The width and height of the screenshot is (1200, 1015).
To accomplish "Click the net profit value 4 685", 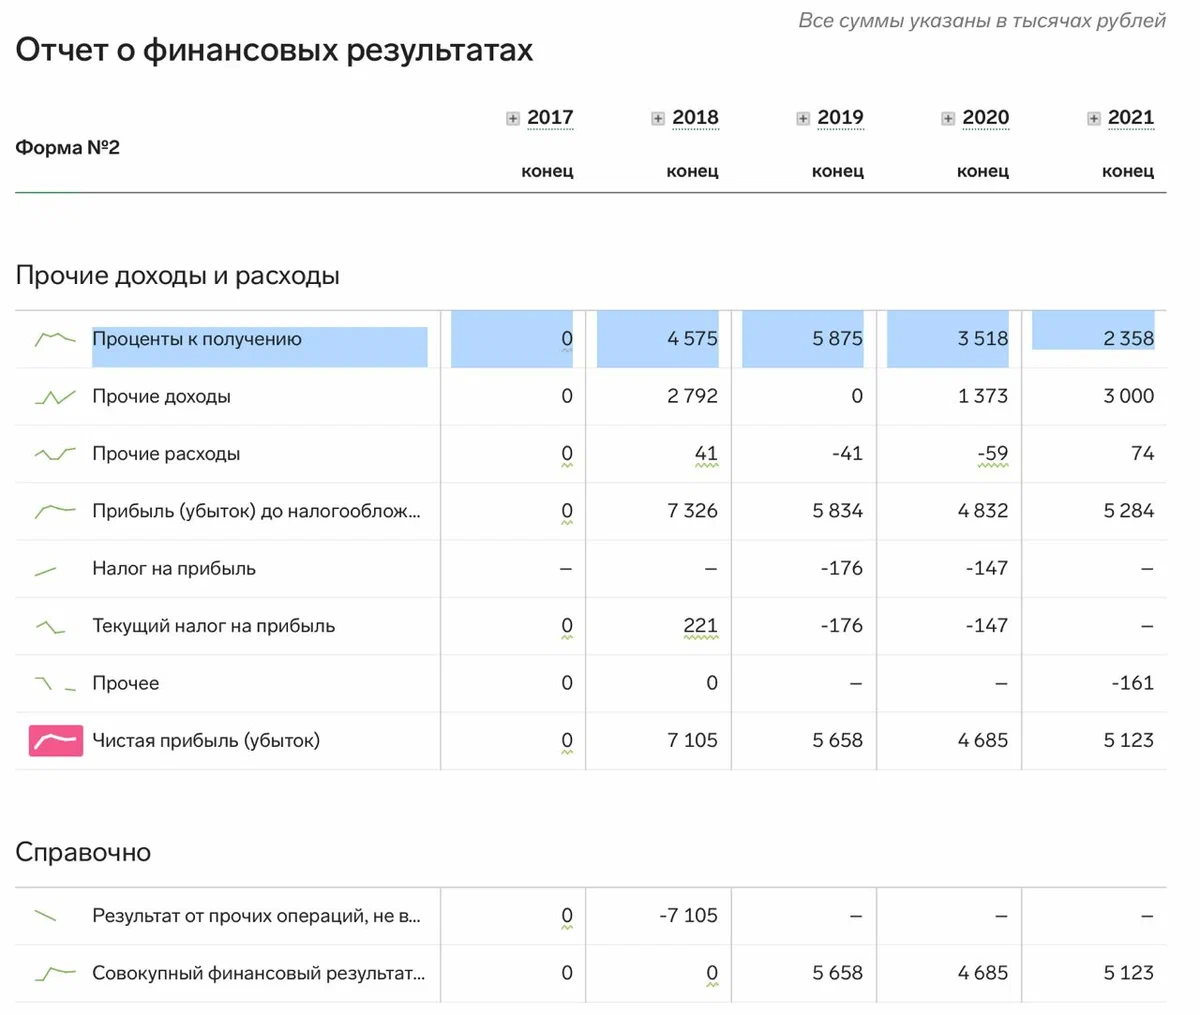I will coord(983,741).
